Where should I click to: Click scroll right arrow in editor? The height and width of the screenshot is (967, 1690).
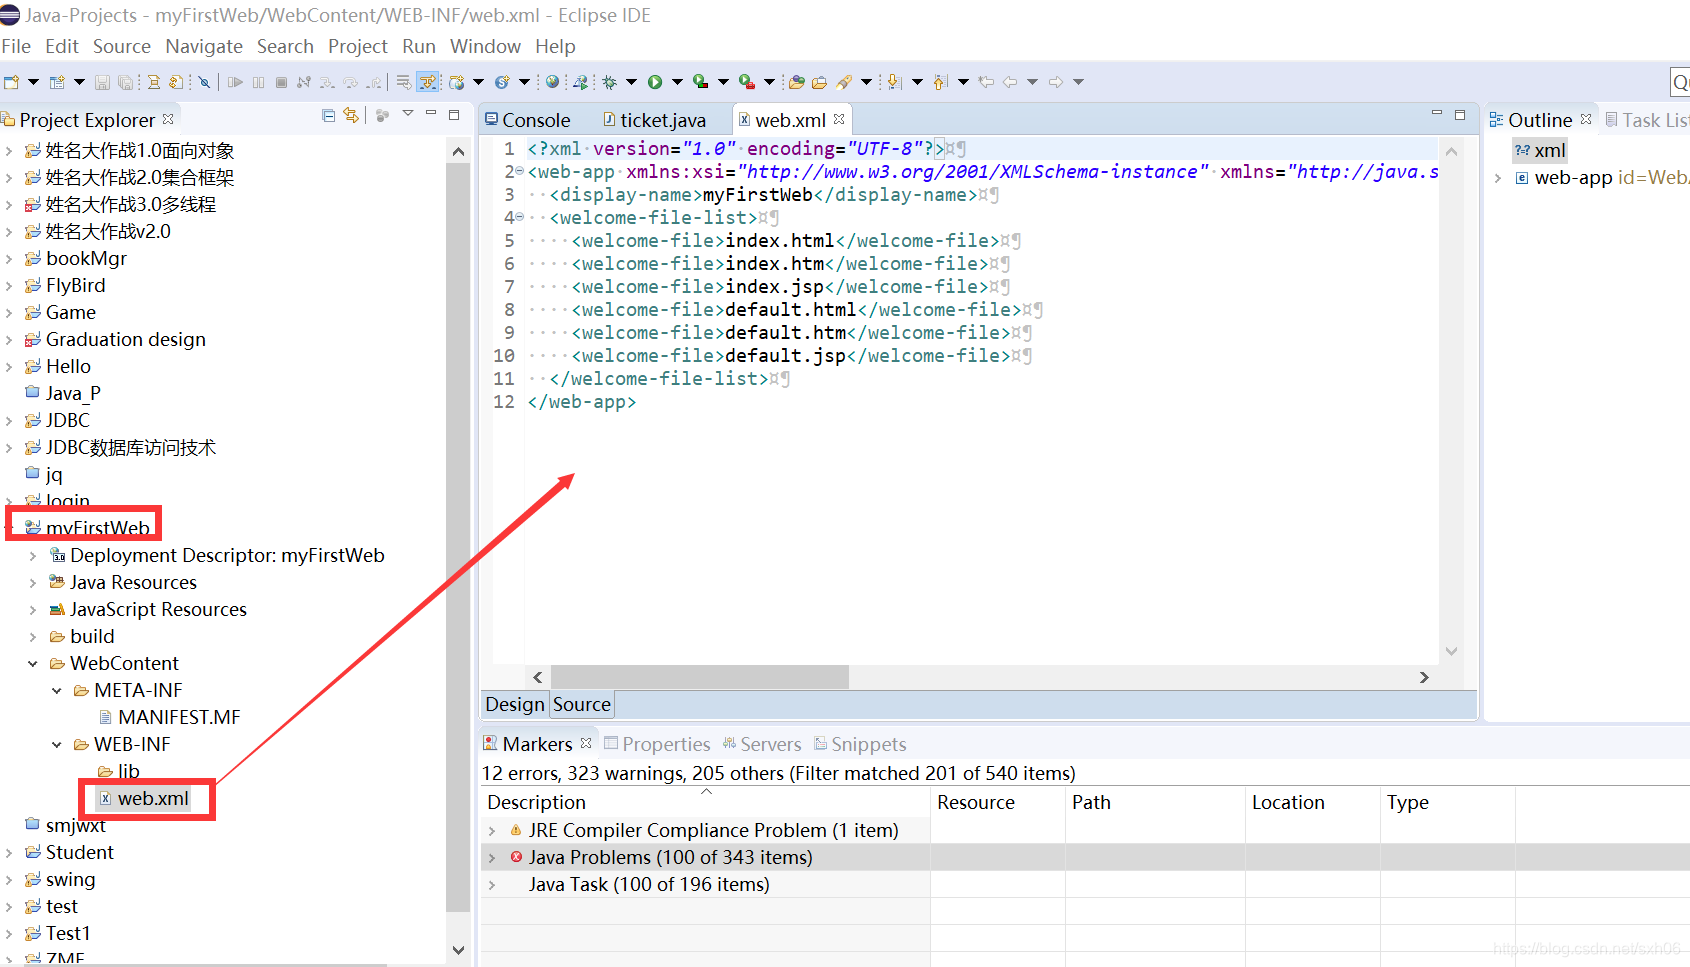[1424, 677]
